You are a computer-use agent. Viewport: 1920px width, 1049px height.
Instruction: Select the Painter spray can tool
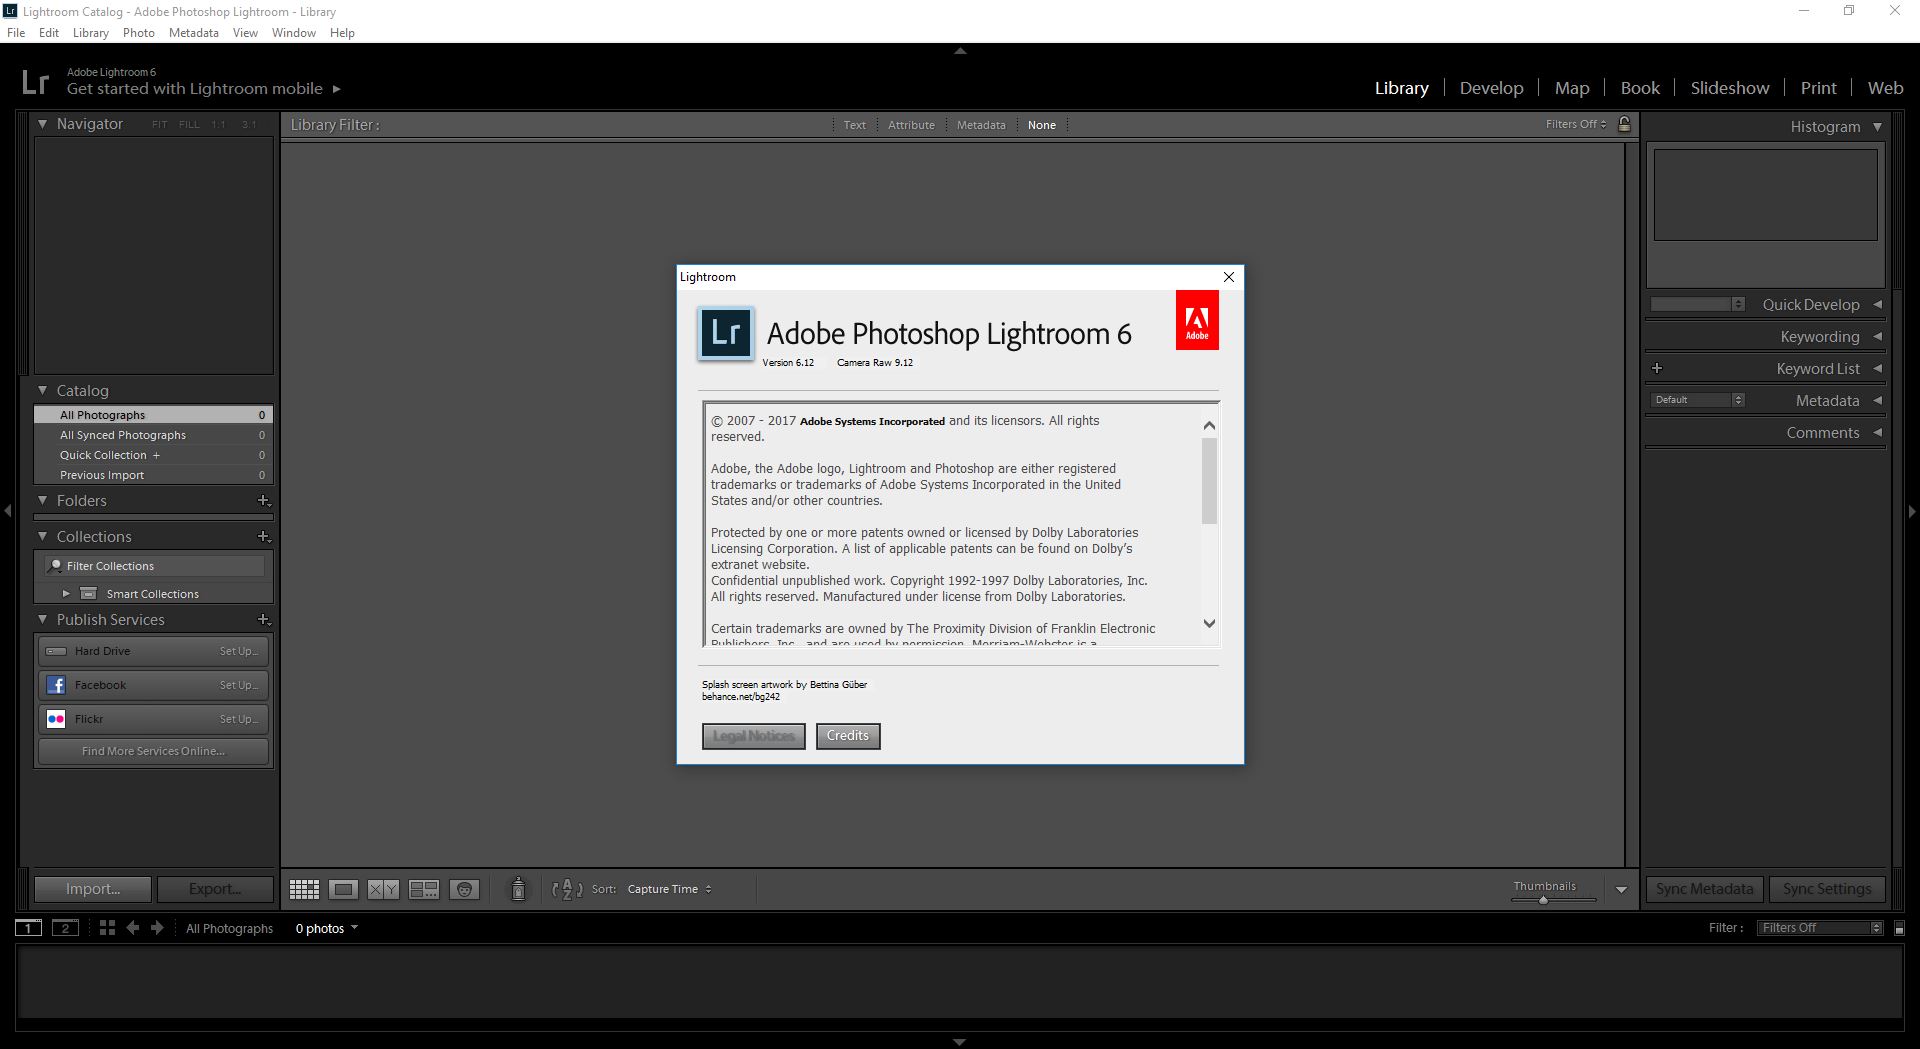point(518,888)
